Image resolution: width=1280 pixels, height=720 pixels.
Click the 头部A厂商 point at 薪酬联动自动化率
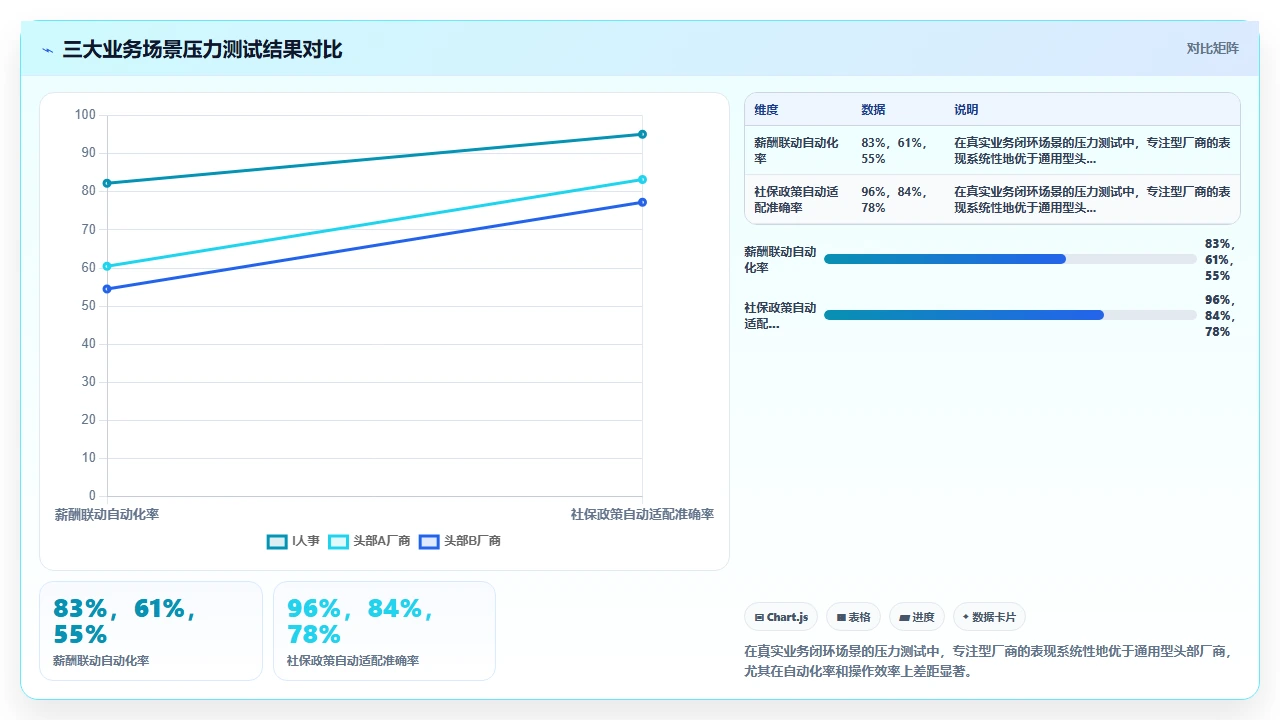[x=107, y=266]
